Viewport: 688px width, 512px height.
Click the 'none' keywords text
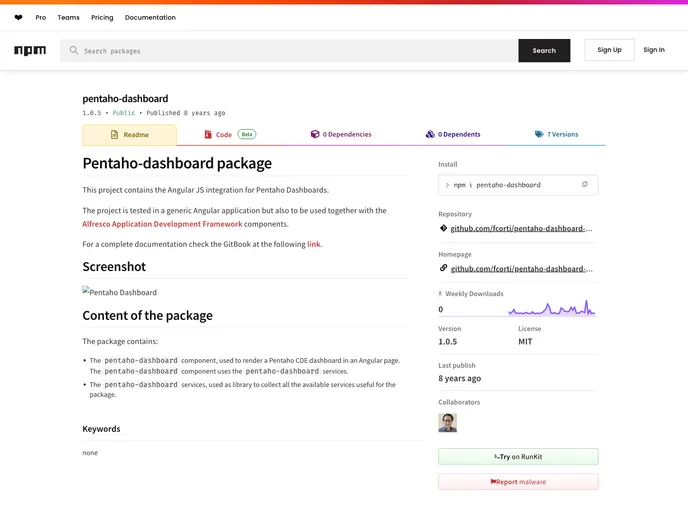(x=90, y=453)
